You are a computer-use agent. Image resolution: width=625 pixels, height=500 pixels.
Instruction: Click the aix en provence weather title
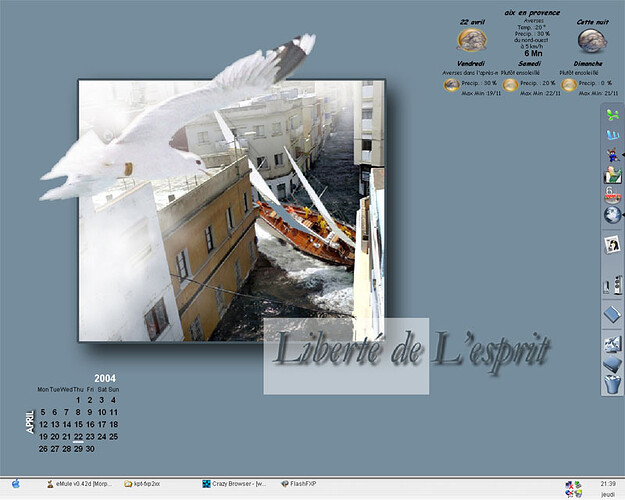(x=532, y=14)
